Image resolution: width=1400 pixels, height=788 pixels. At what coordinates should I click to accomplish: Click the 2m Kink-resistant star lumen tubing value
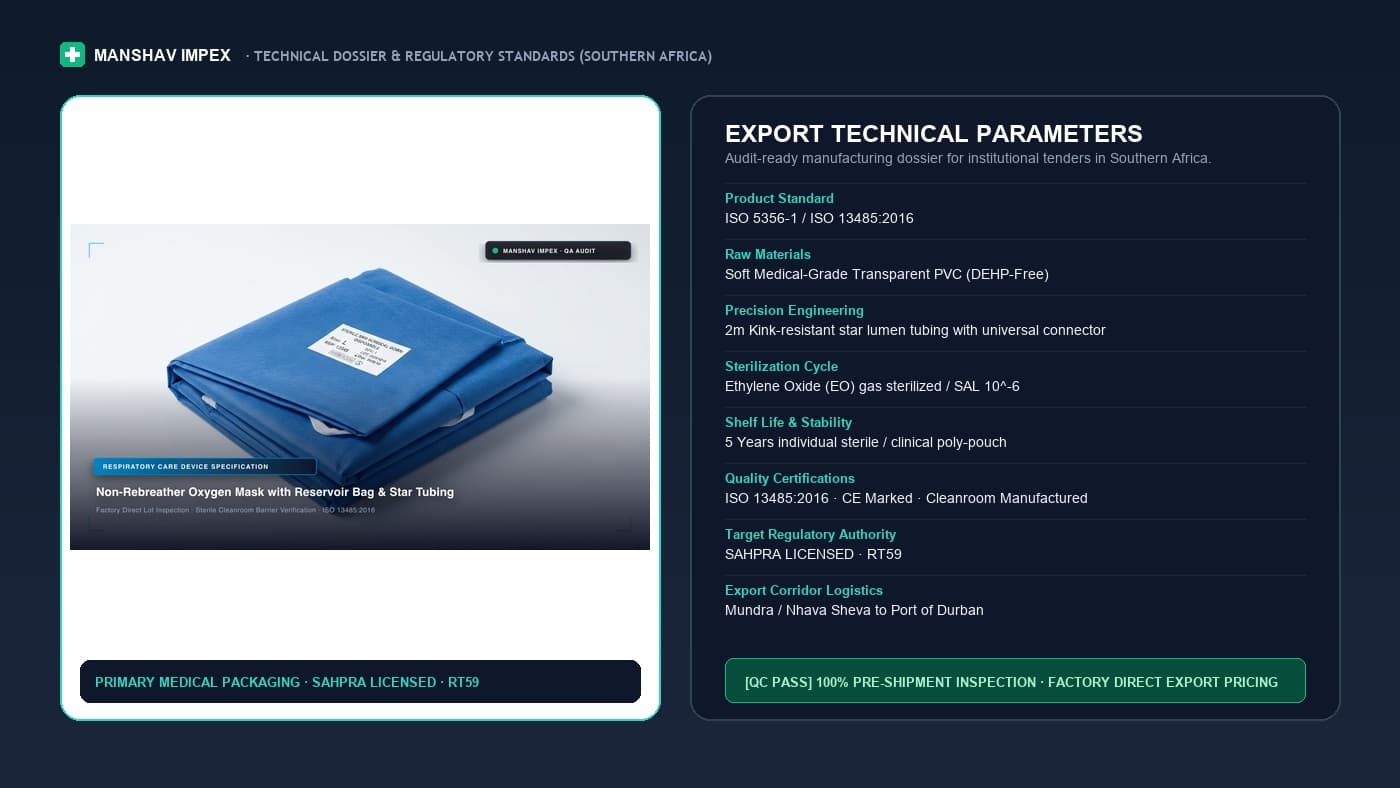pos(915,330)
